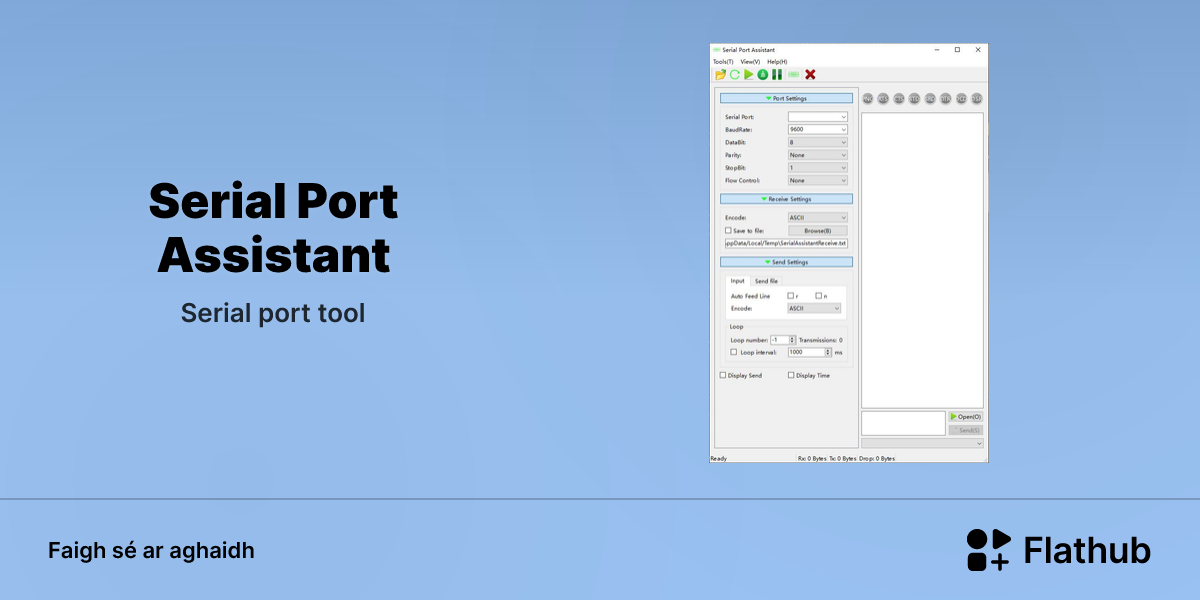Click the send text input box
This screenshot has height=600, width=1200.
903,423
